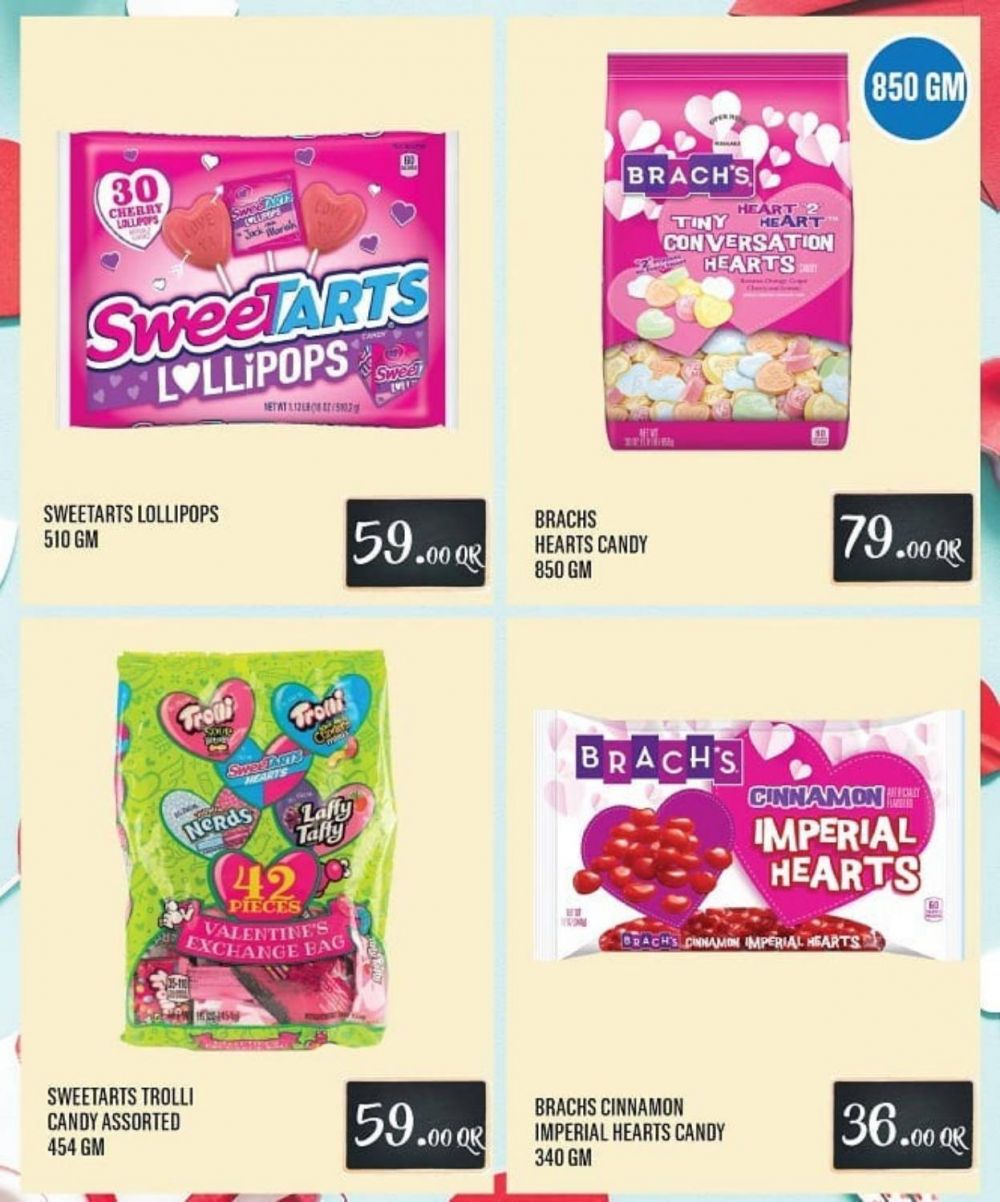The width and height of the screenshot is (1000, 1202).
Task: Select the 59.00 QR Trolli price tag
Action: coord(416,1125)
